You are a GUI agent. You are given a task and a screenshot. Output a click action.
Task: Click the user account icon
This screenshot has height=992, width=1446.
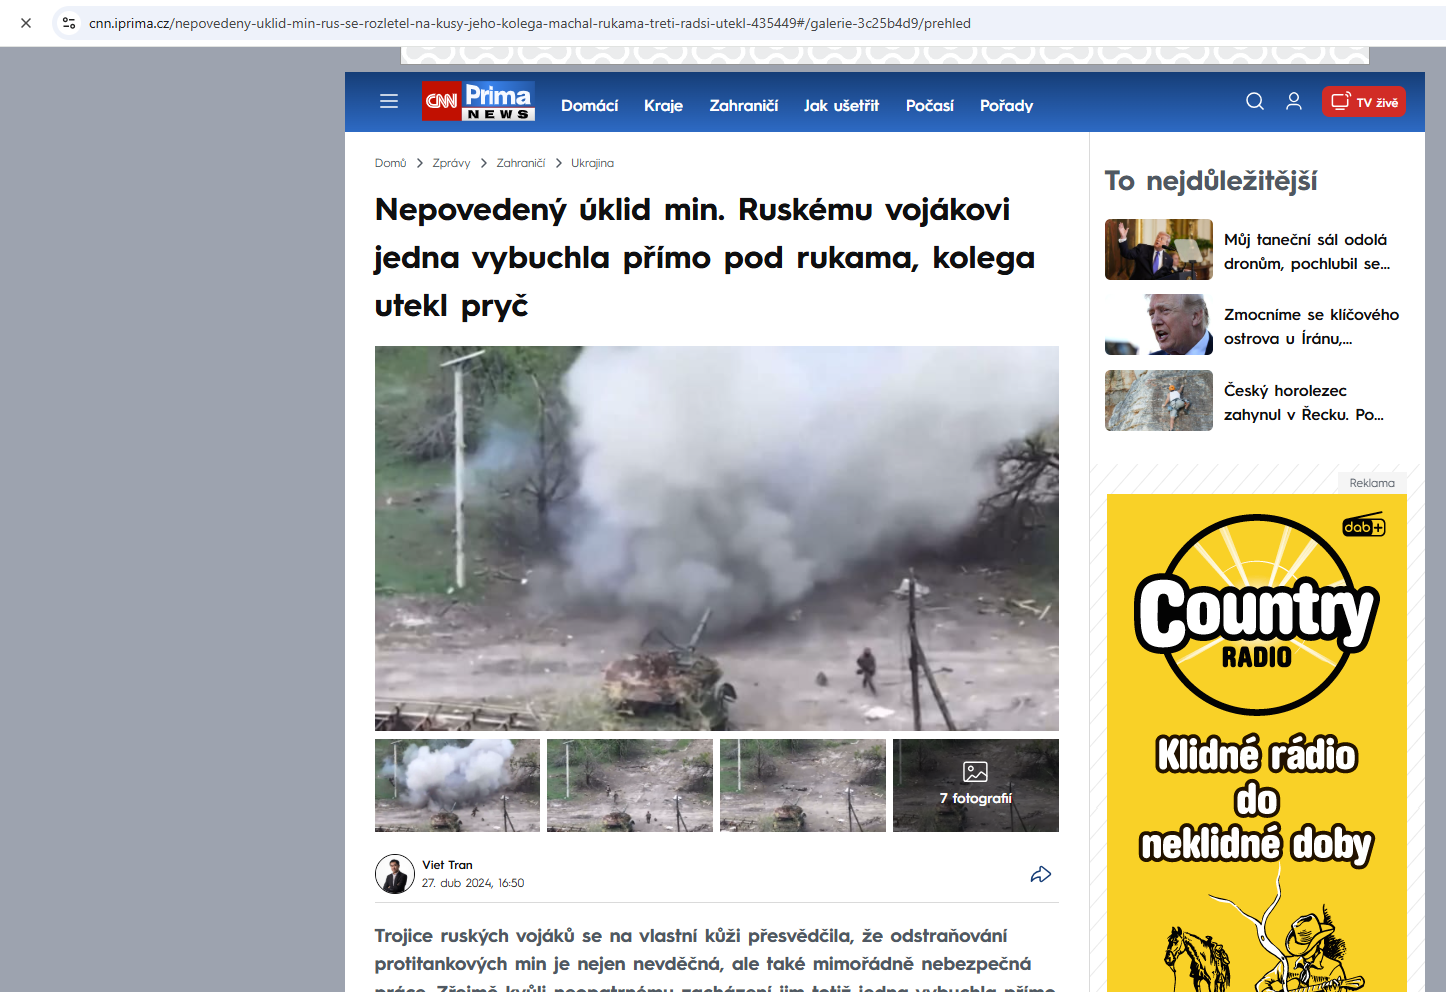click(x=1293, y=101)
